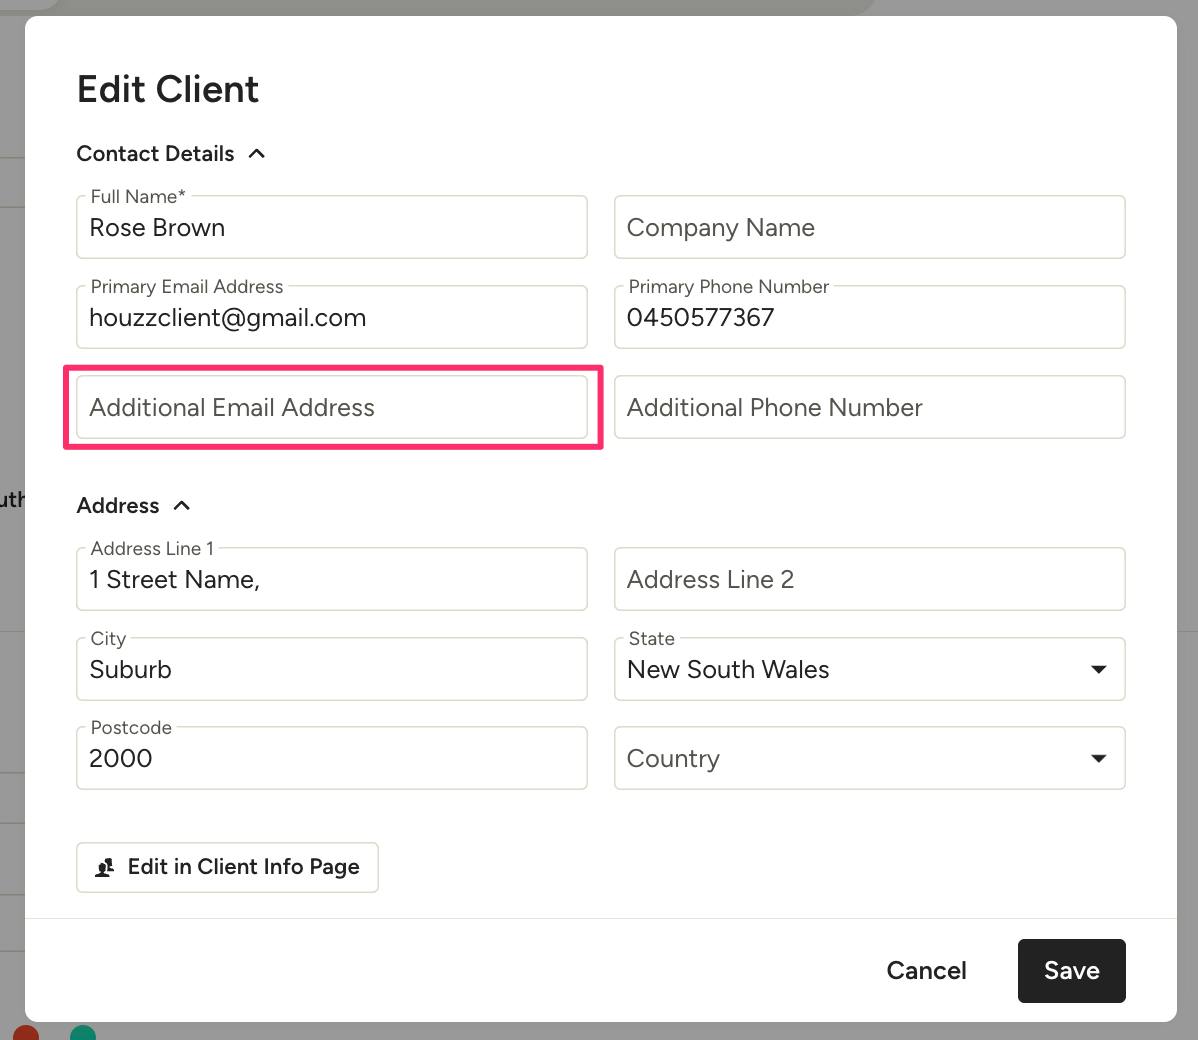The height and width of the screenshot is (1040, 1198).
Task: Open the State dropdown arrow
Action: point(1098,669)
